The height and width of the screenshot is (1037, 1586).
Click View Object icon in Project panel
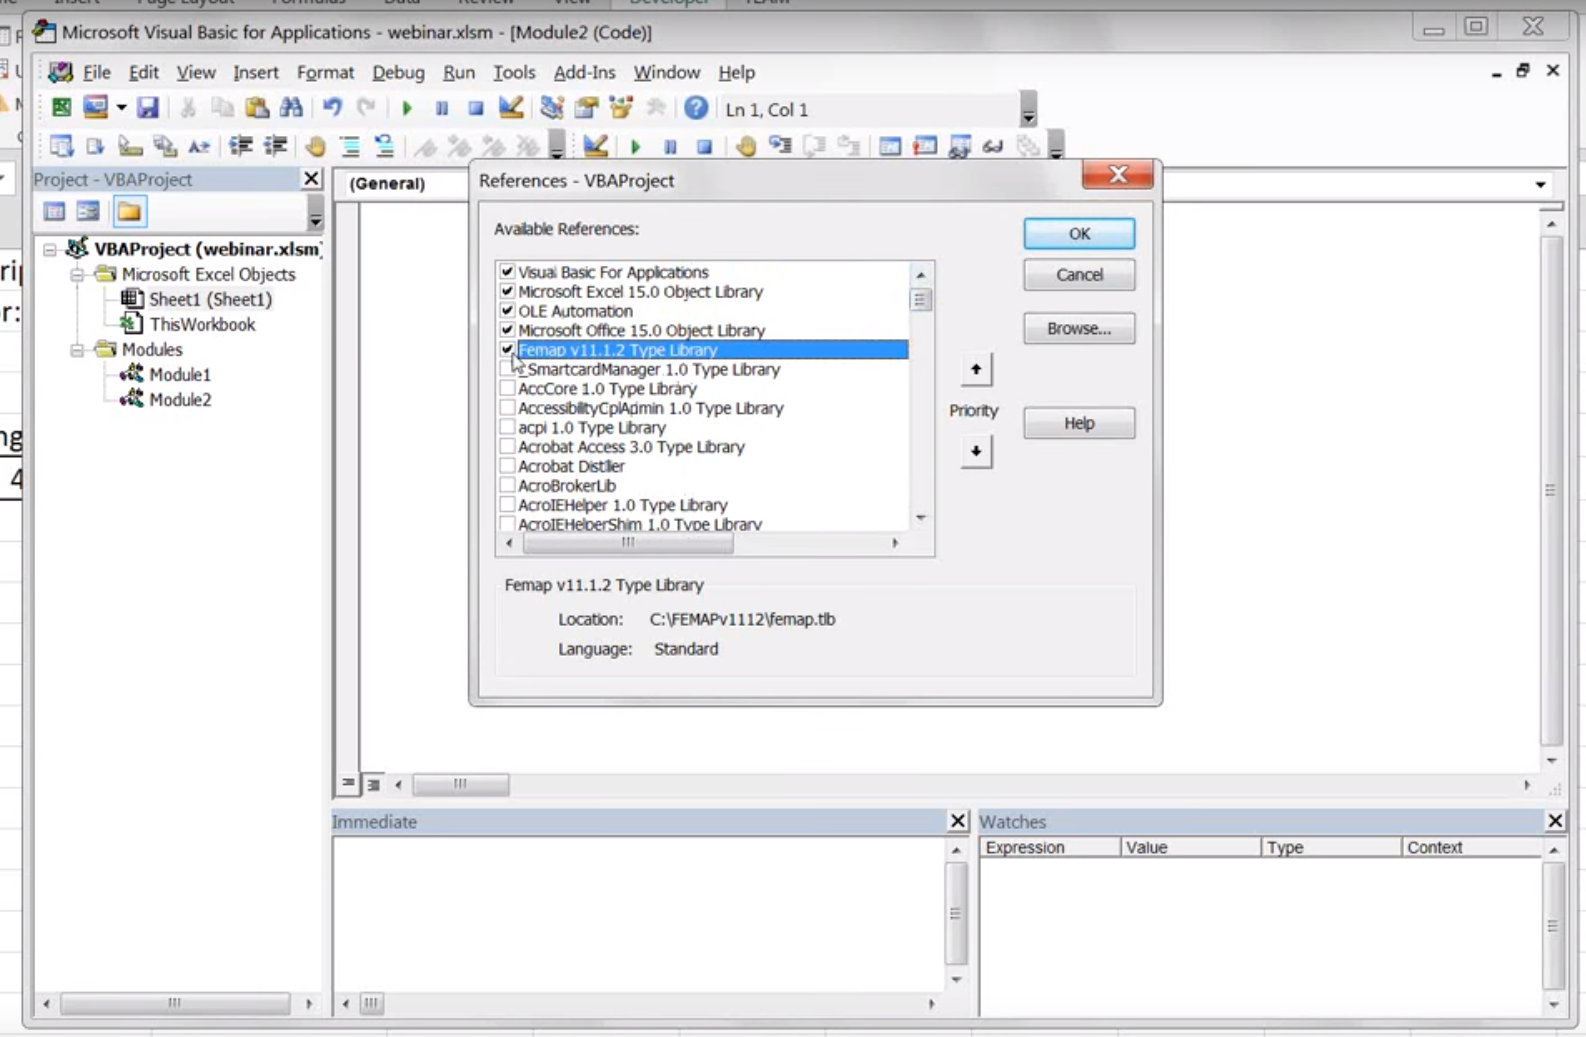[x=88, y=211]
